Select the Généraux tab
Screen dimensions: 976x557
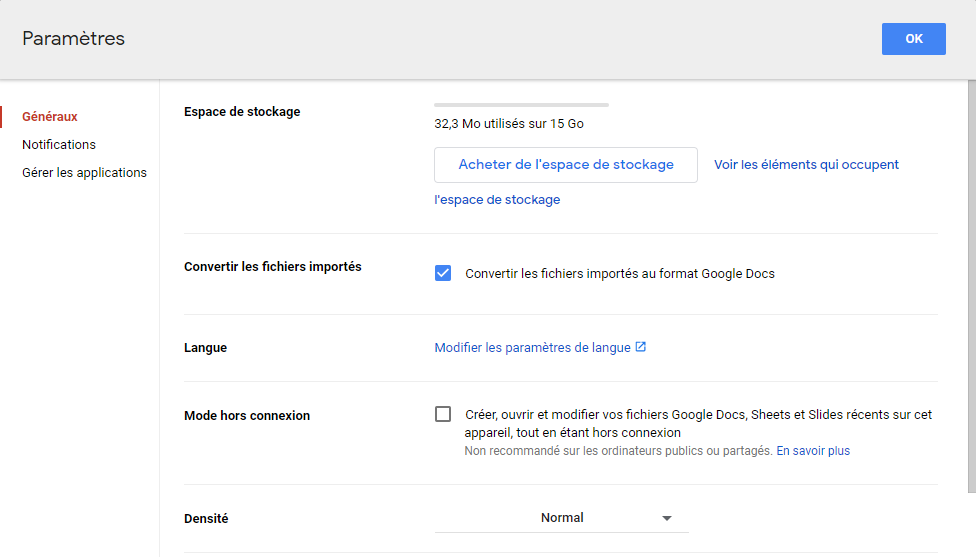tap(50, 117)
